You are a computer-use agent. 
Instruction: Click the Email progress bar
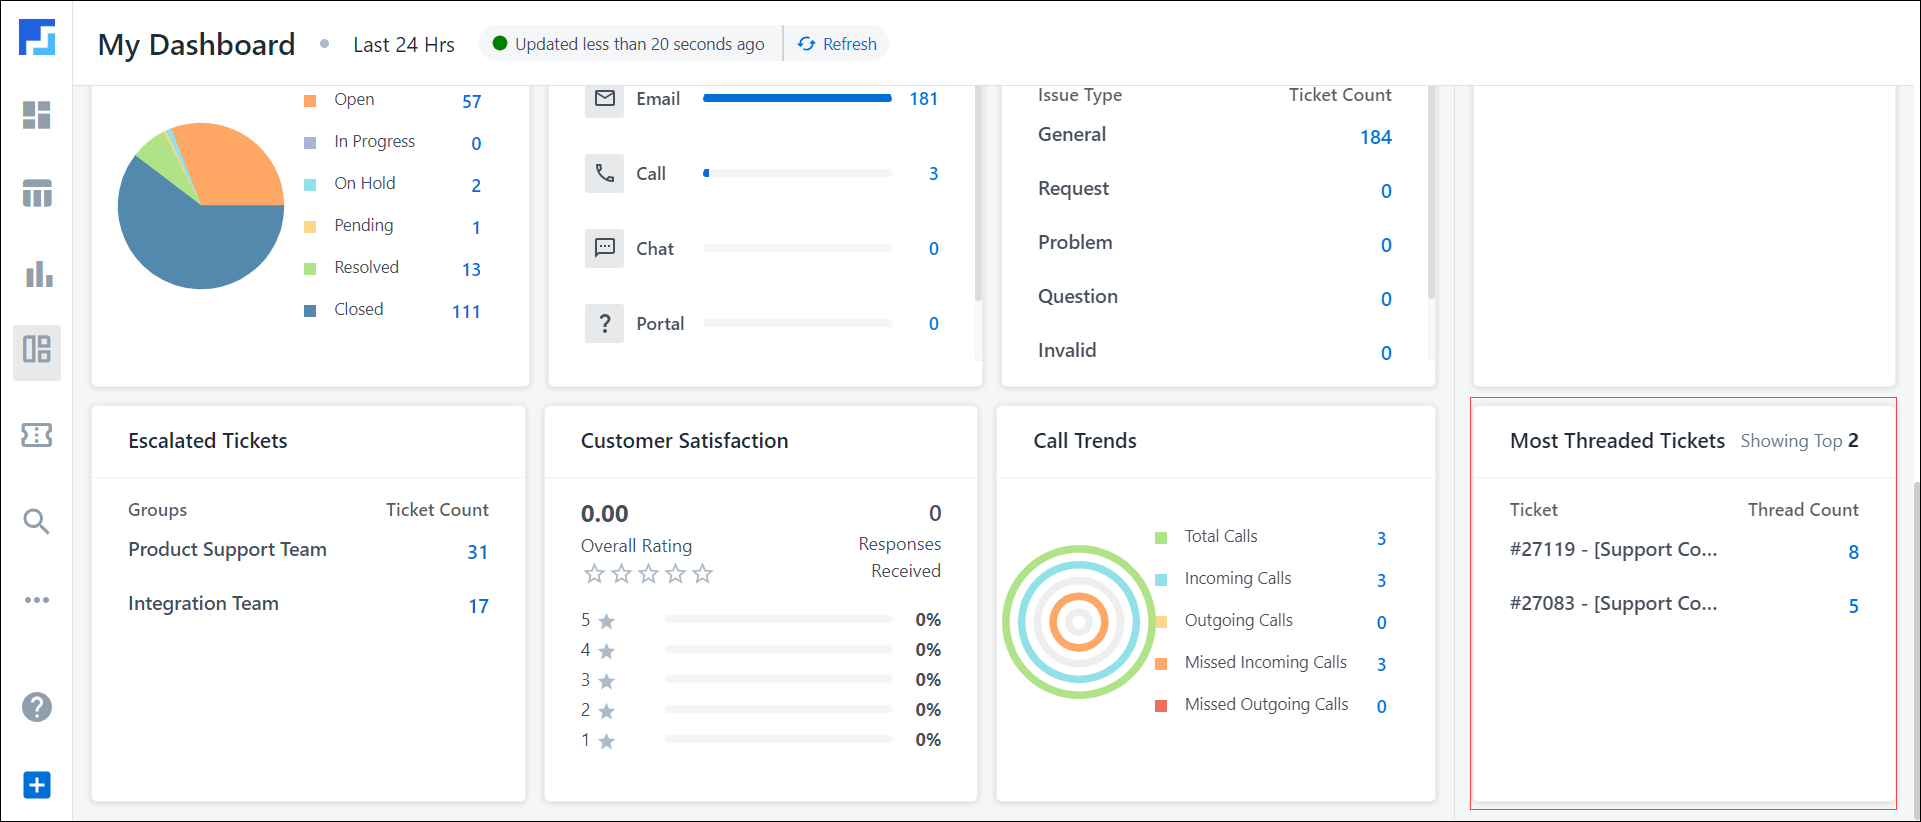[797, 98]
